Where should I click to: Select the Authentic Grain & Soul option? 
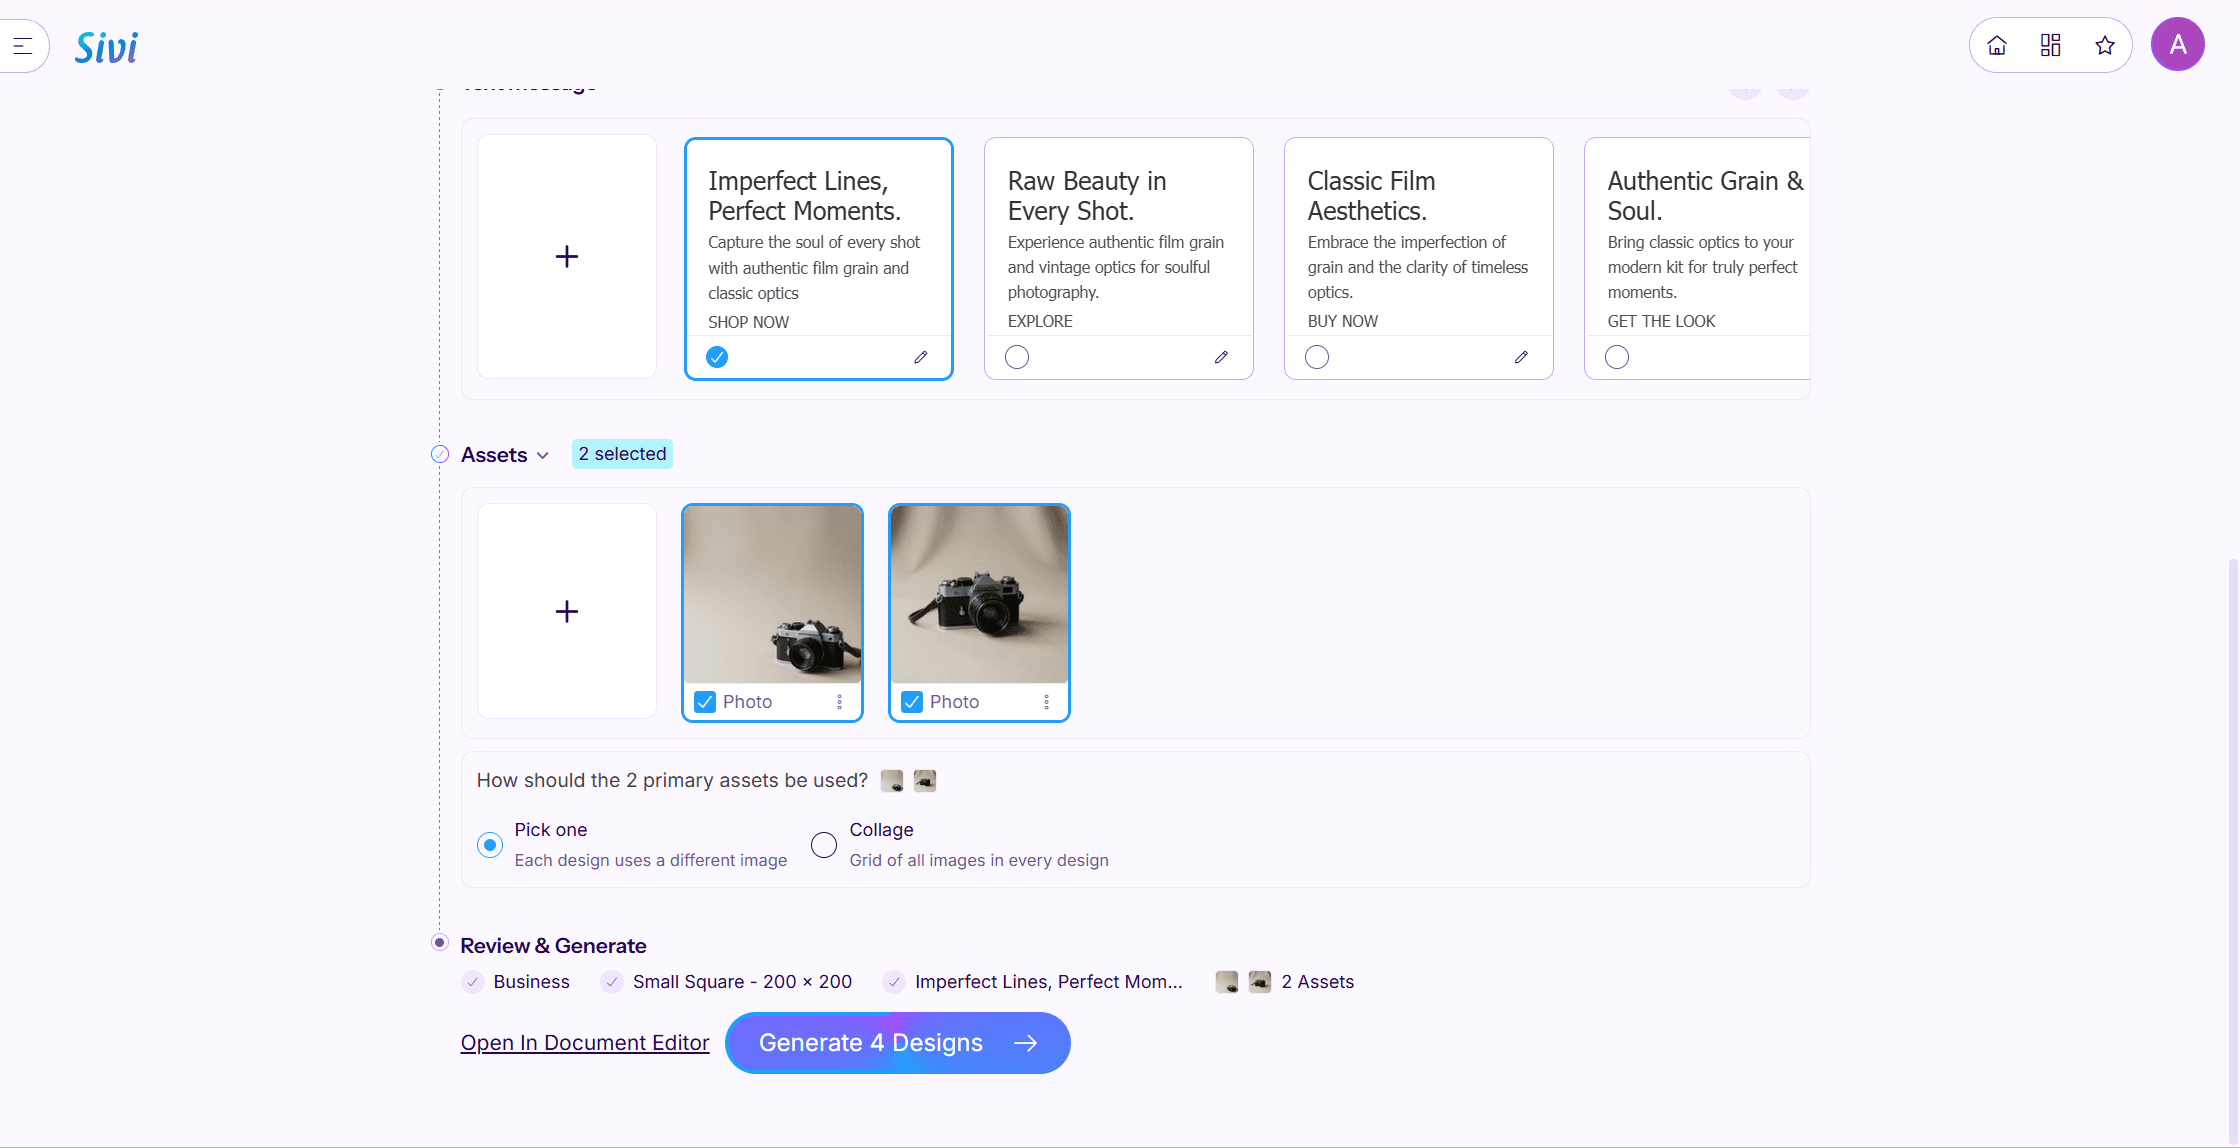point(1617,357)
